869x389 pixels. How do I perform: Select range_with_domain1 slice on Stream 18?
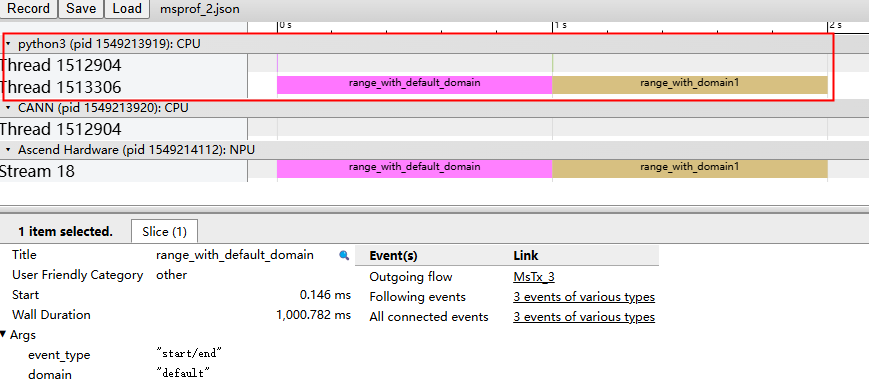coord(690,169)
